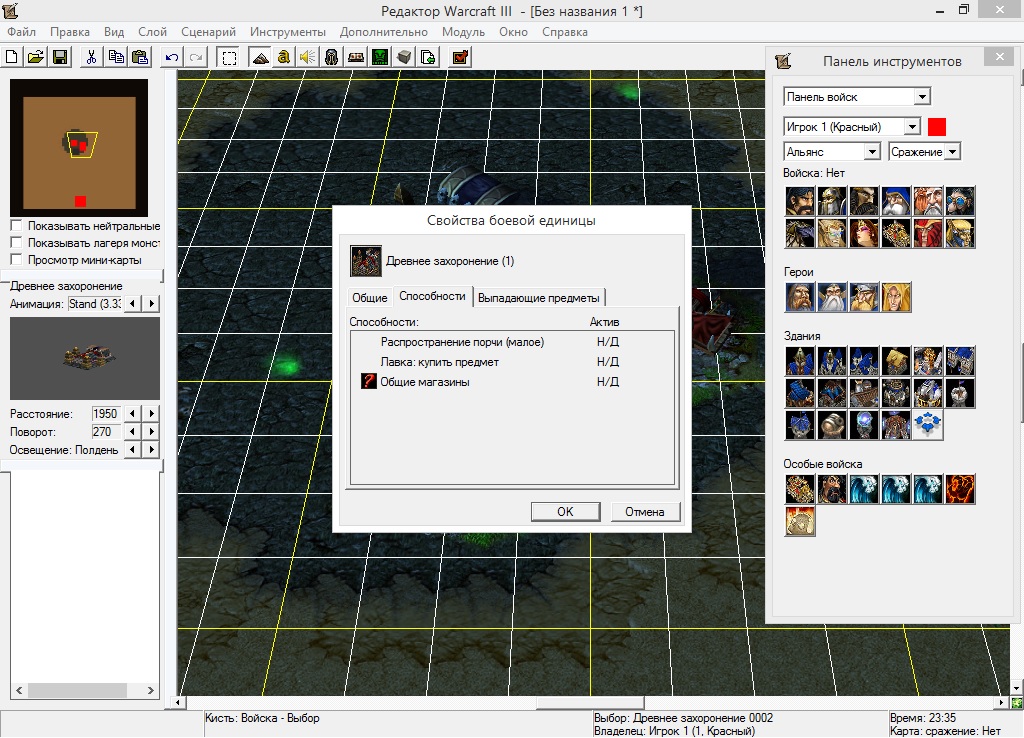Select the Archmage hero icon
The width and height of the screenshot is (1024, 738).
click(x=832, y=297)
